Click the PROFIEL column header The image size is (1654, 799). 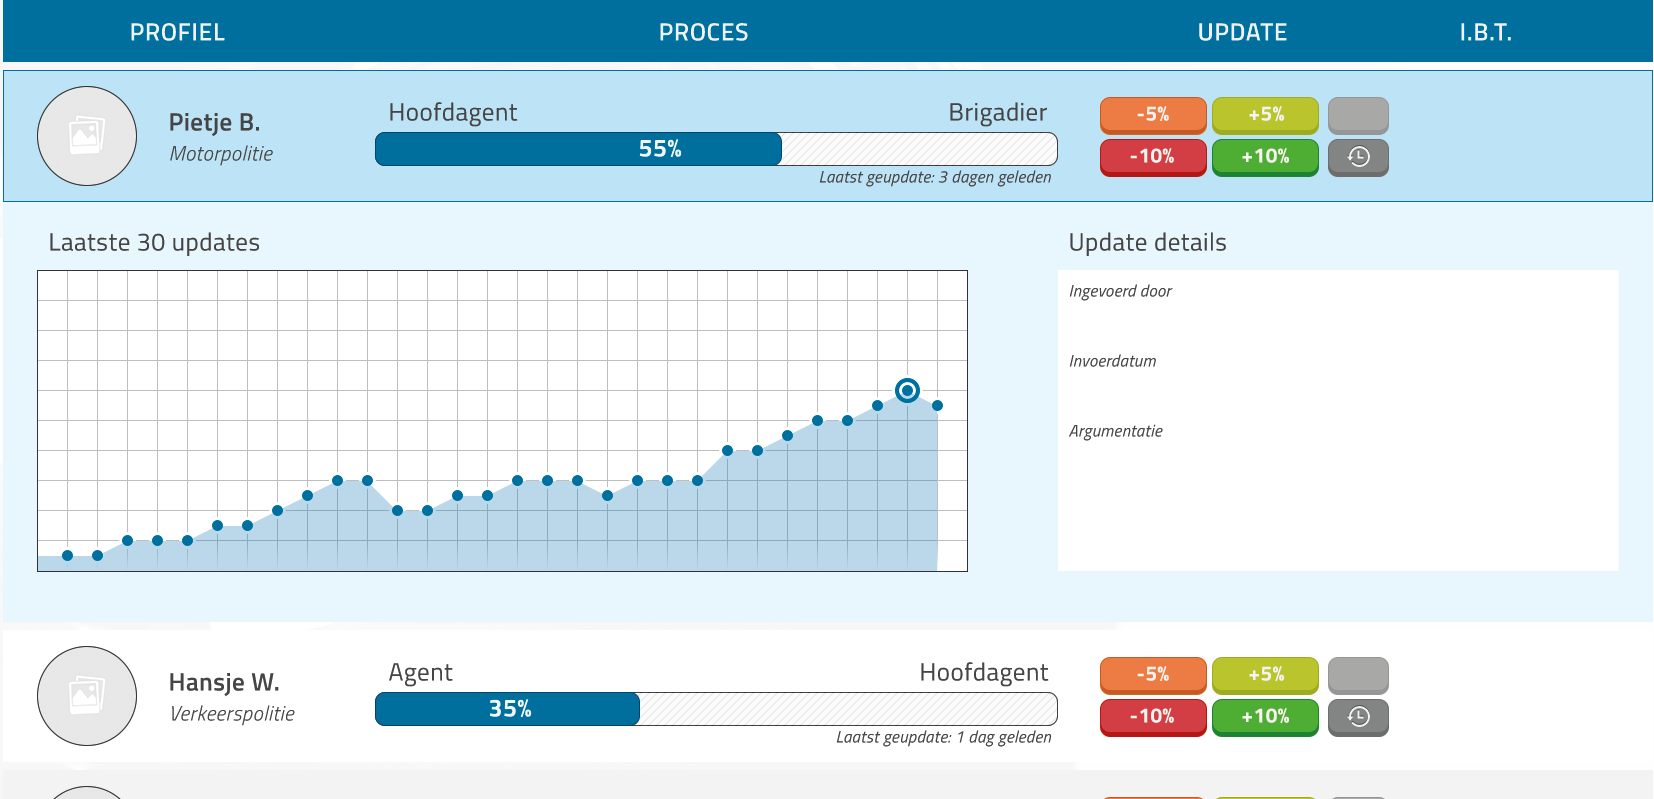(x=177, y=32)
